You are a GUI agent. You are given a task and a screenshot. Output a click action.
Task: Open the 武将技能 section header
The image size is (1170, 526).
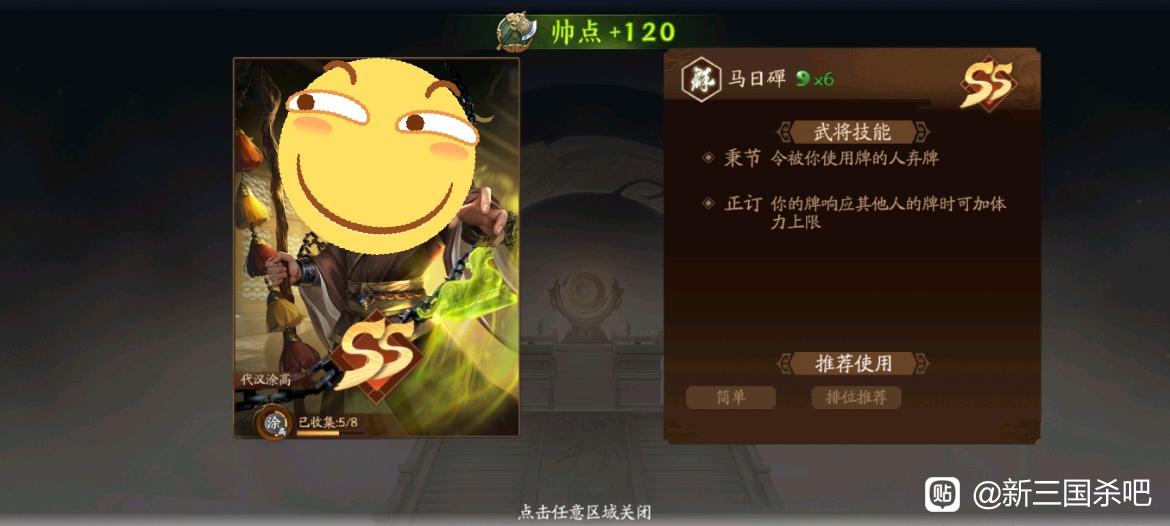(x=852, y=132)
